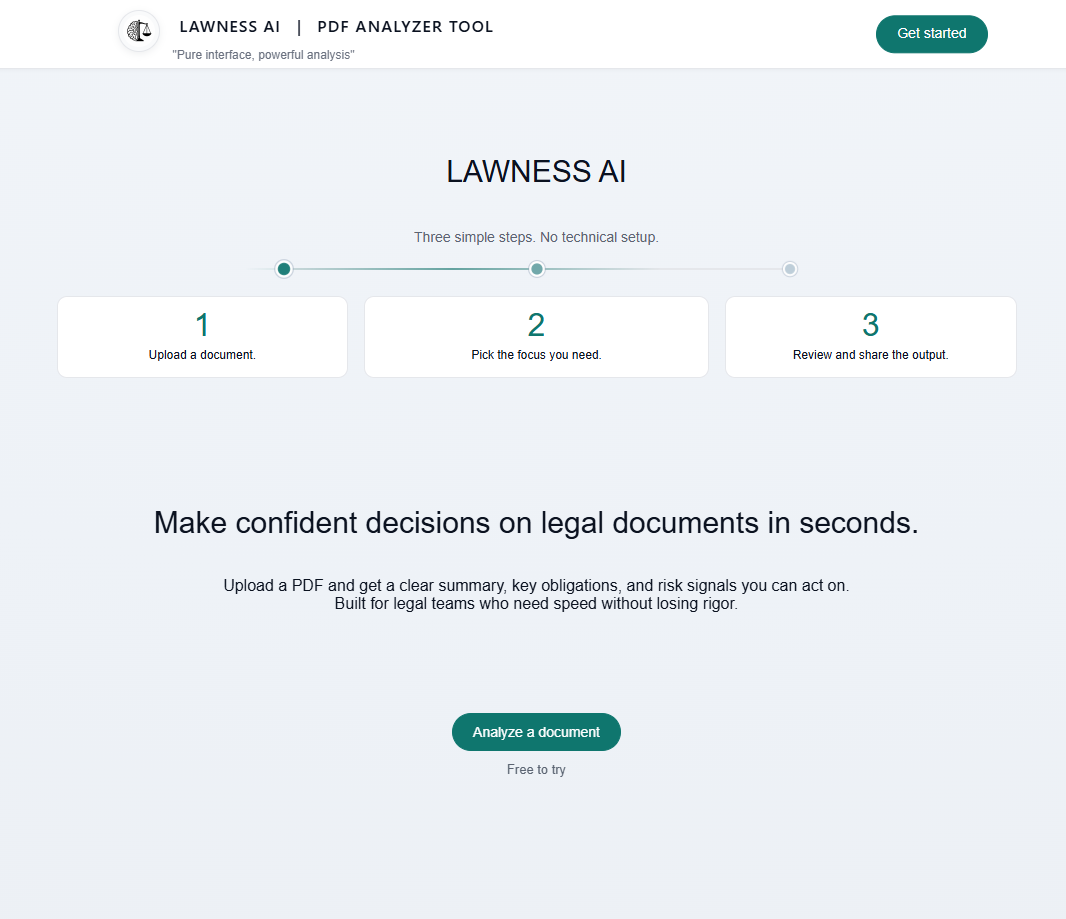
Task: Open the 'Free to try' link
Action: point(536,769)
